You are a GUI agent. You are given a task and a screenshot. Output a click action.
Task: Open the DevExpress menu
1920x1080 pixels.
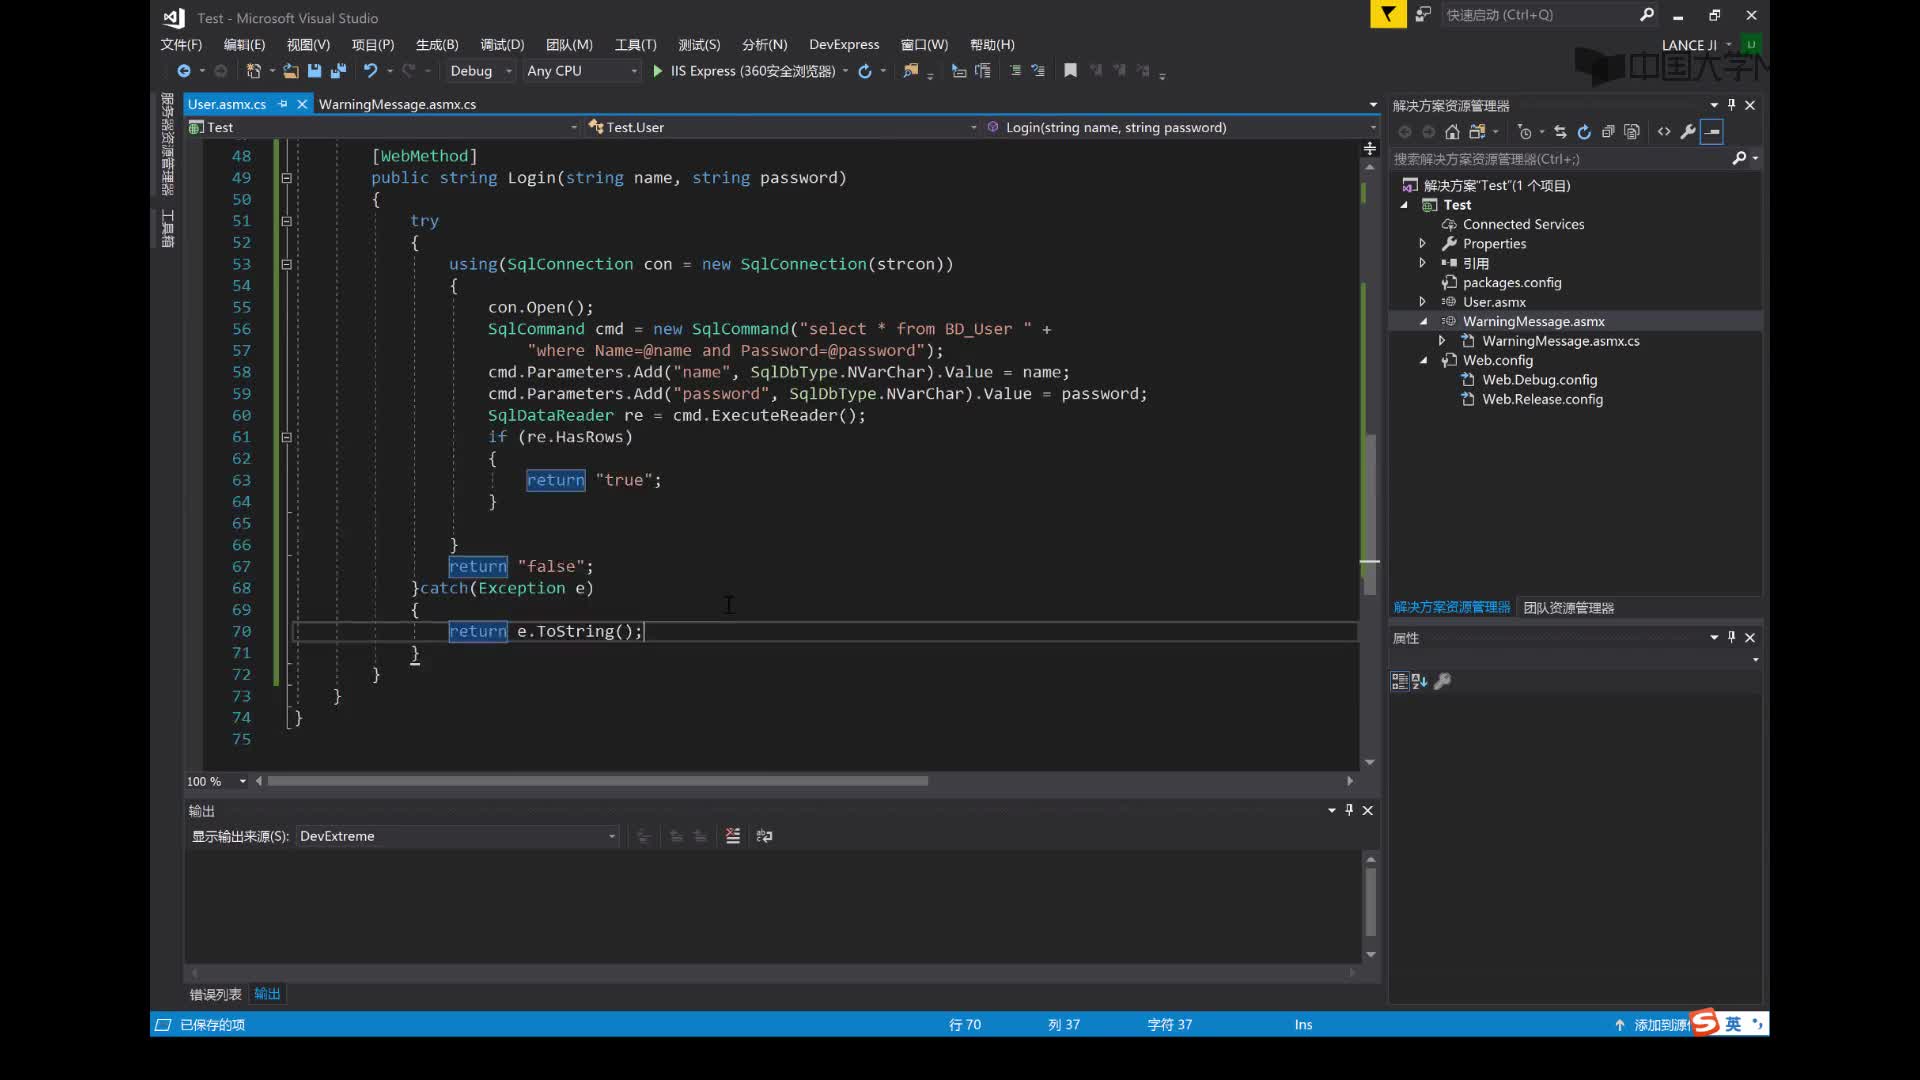[844, 44]
